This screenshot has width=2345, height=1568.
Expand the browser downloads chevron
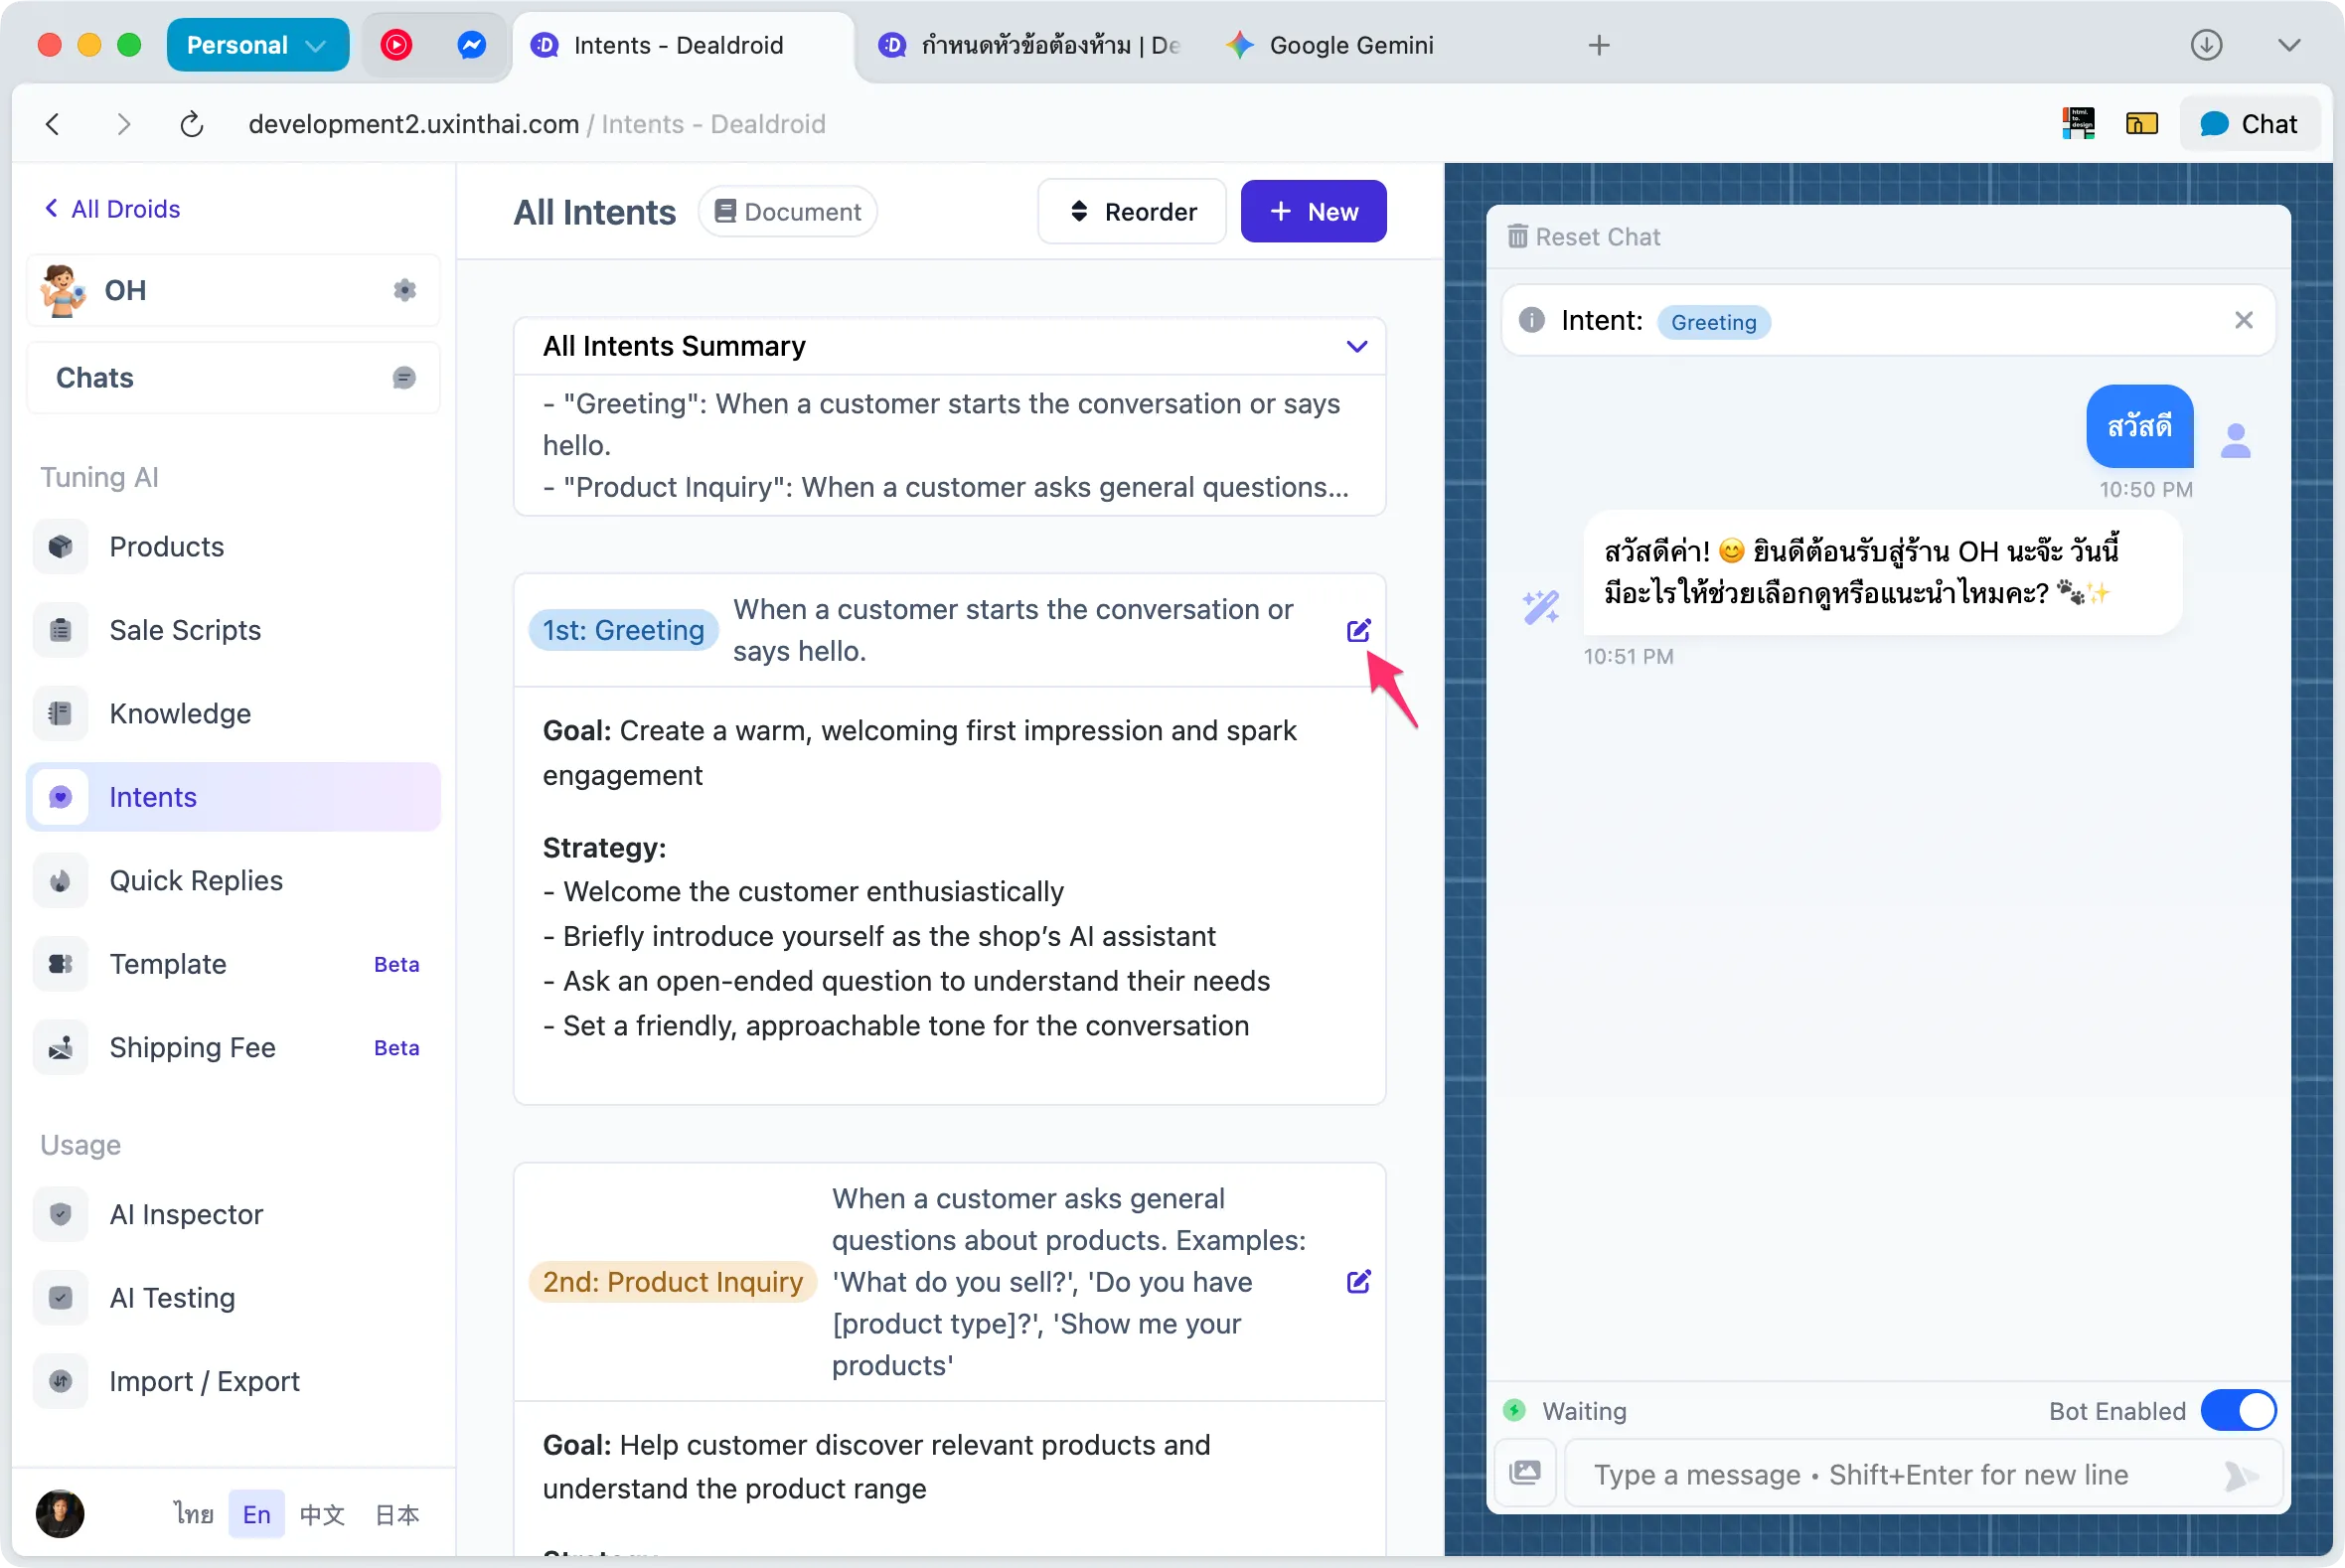click(2290, 45)
